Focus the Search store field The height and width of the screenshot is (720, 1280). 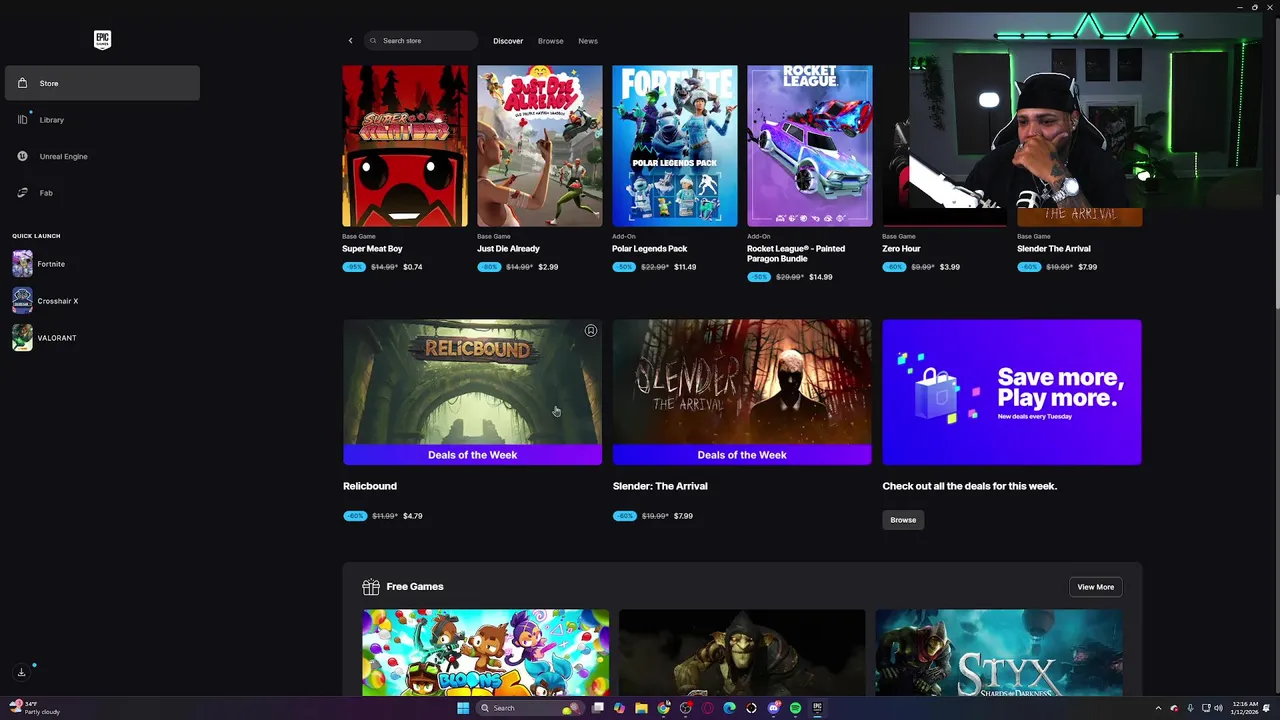tap(420, 41)
